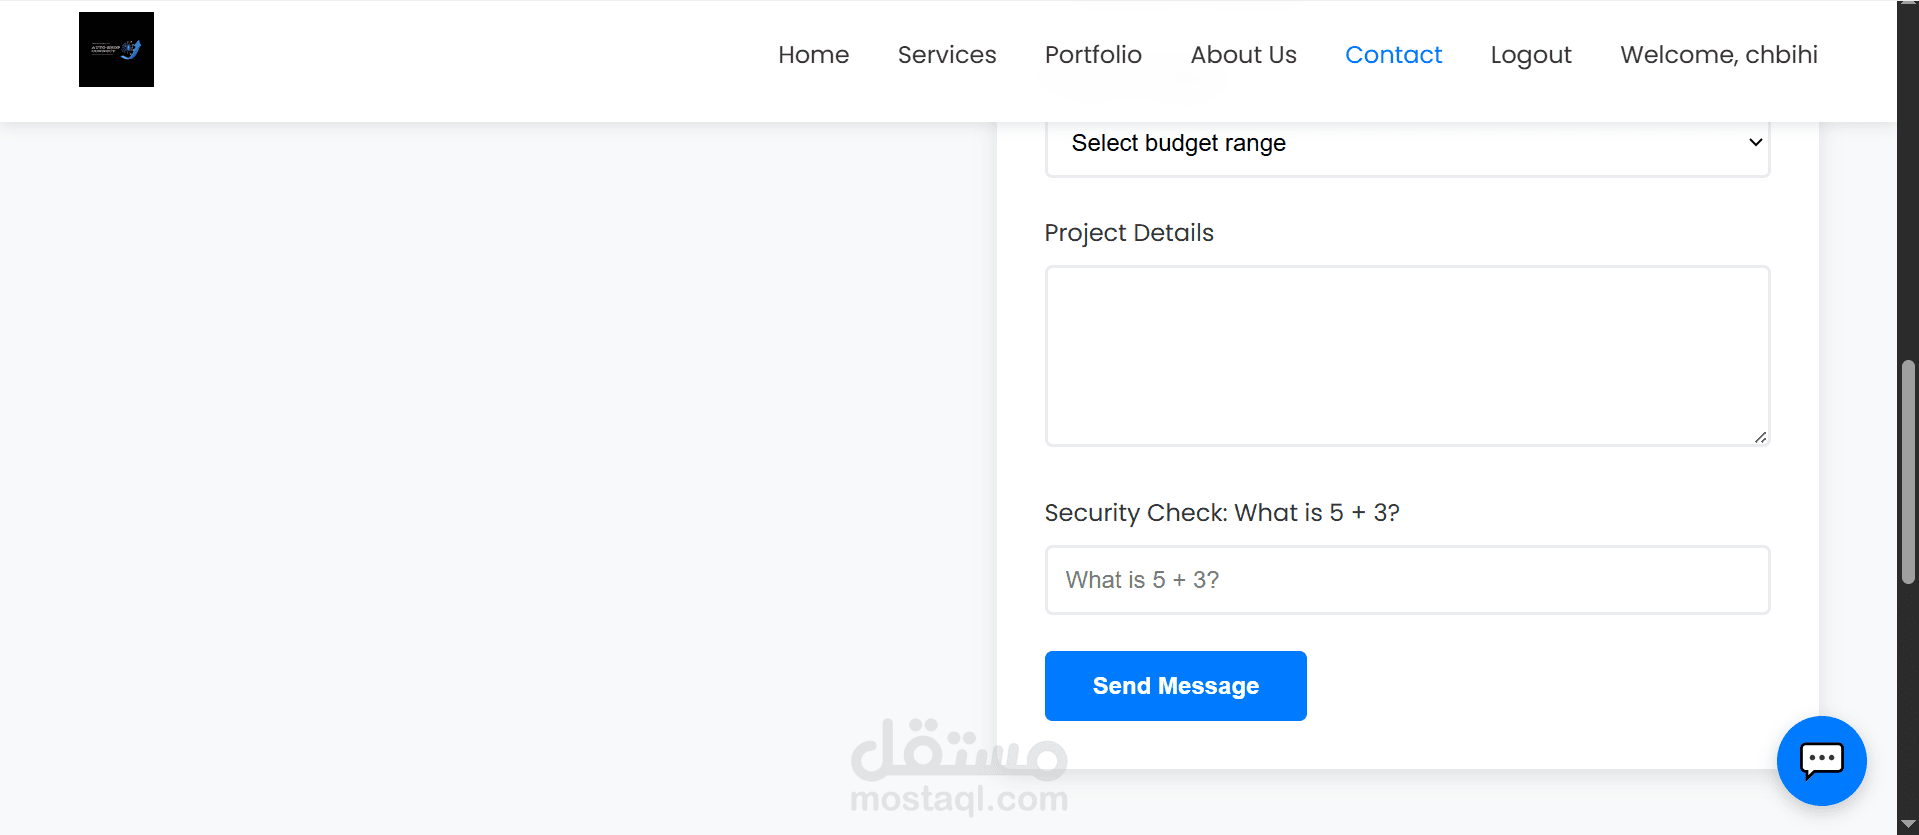The height and width of the screenshot is (835, 1919).
Task: Click the company logo in the header
Action: point(116,49)
